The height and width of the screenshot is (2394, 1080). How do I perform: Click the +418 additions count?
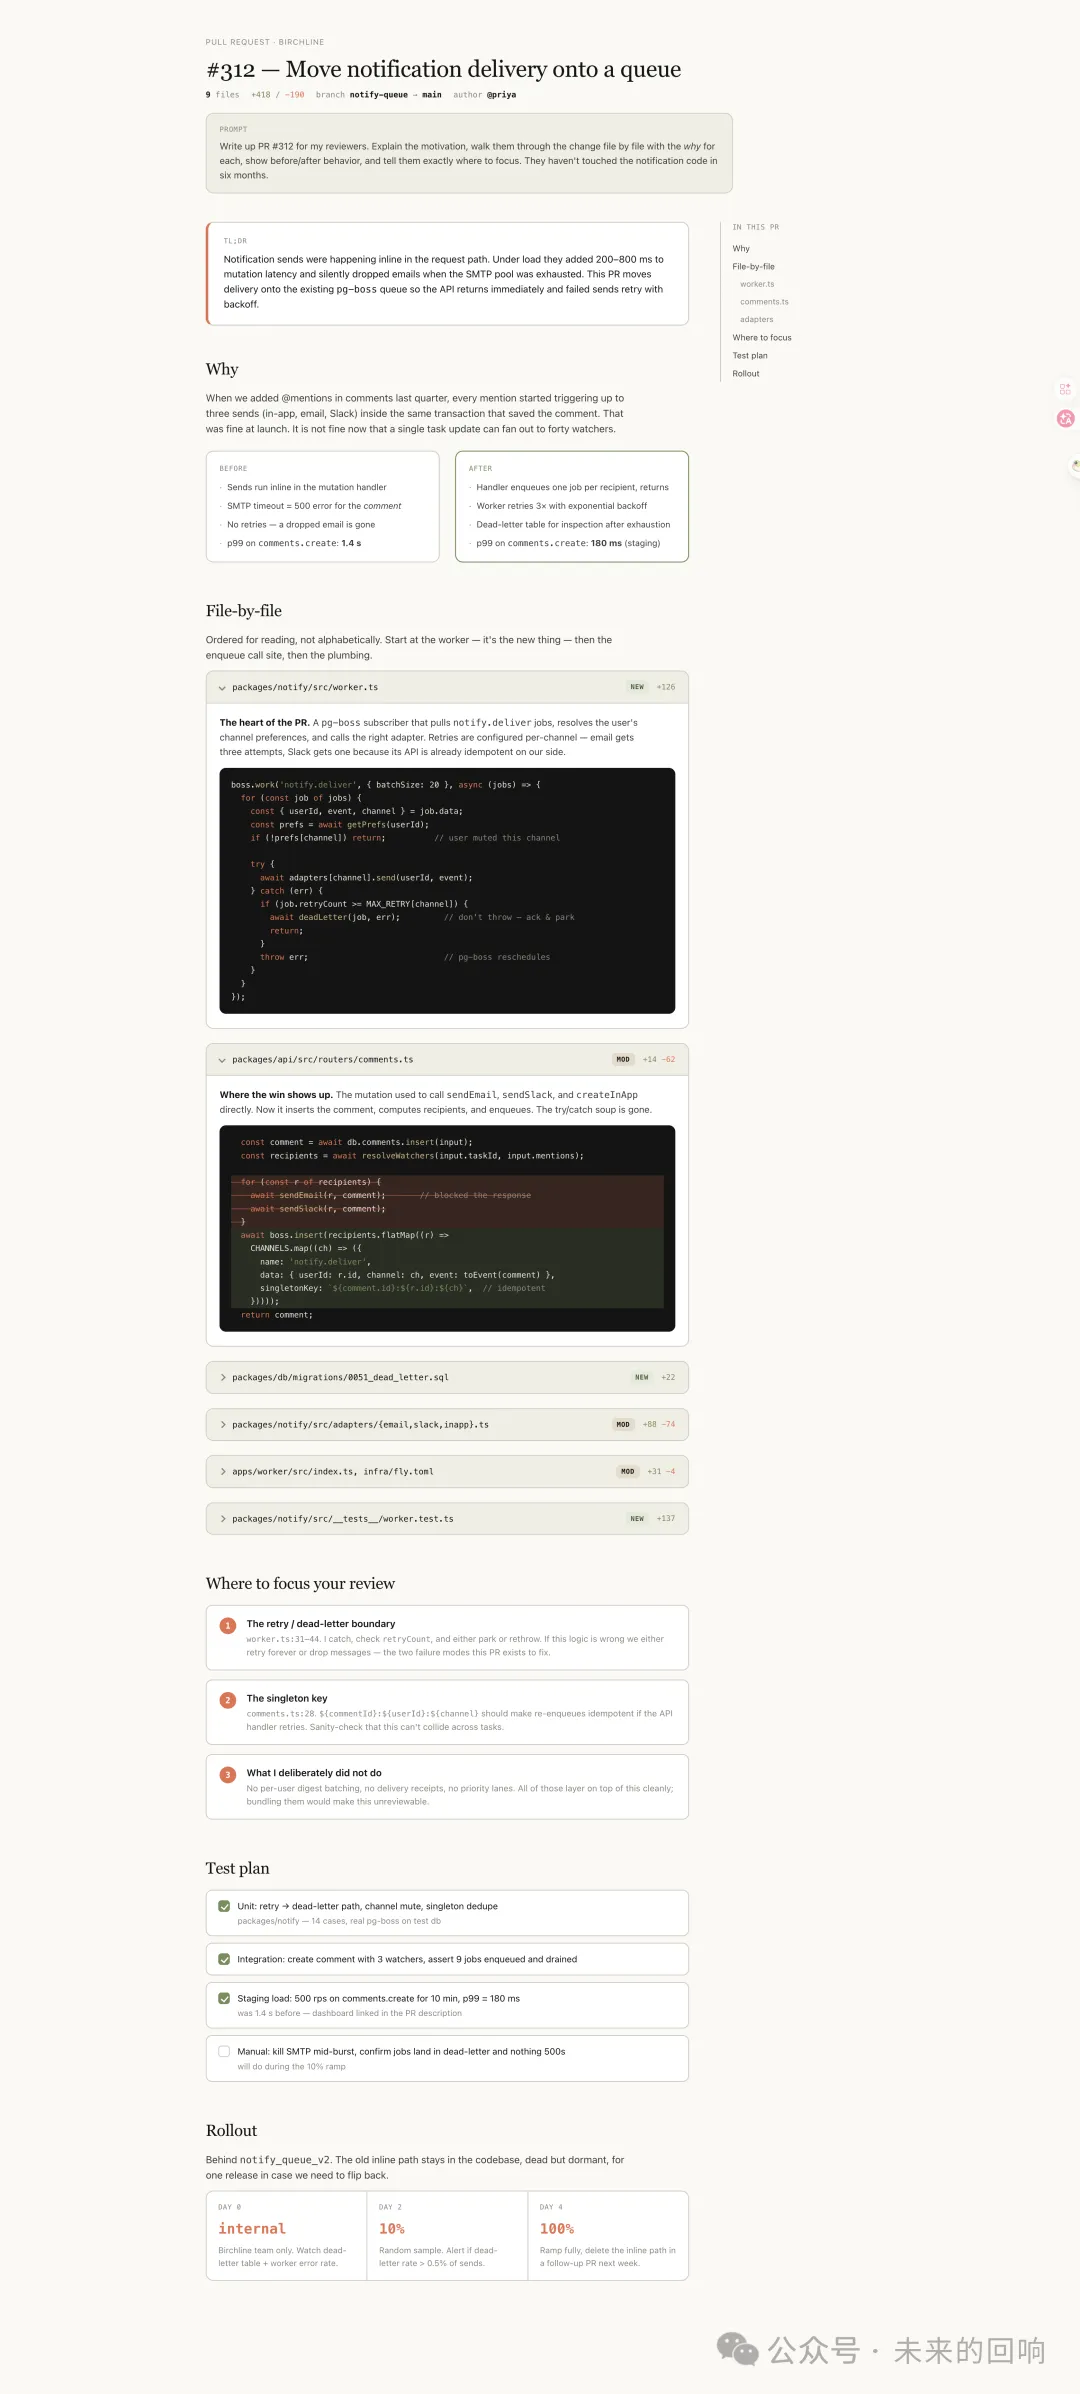(260, 95)
